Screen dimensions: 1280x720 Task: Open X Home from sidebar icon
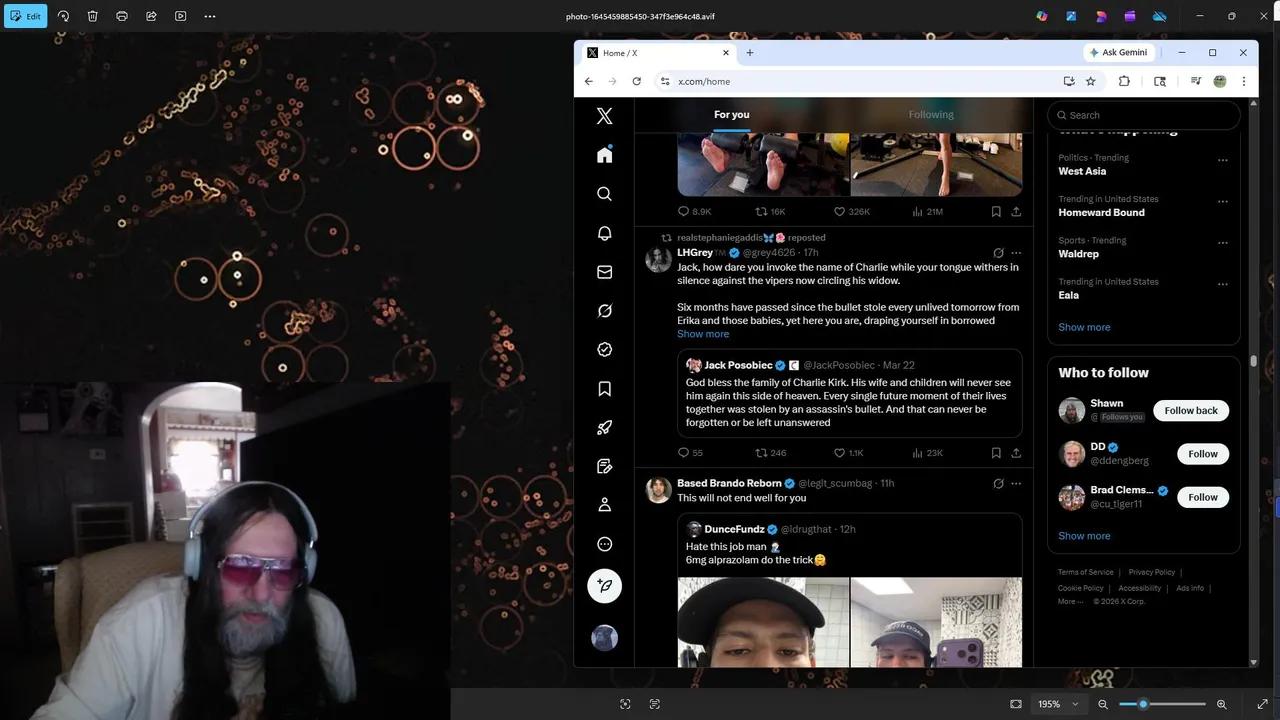pyautogui.click(x=604, y=155)
